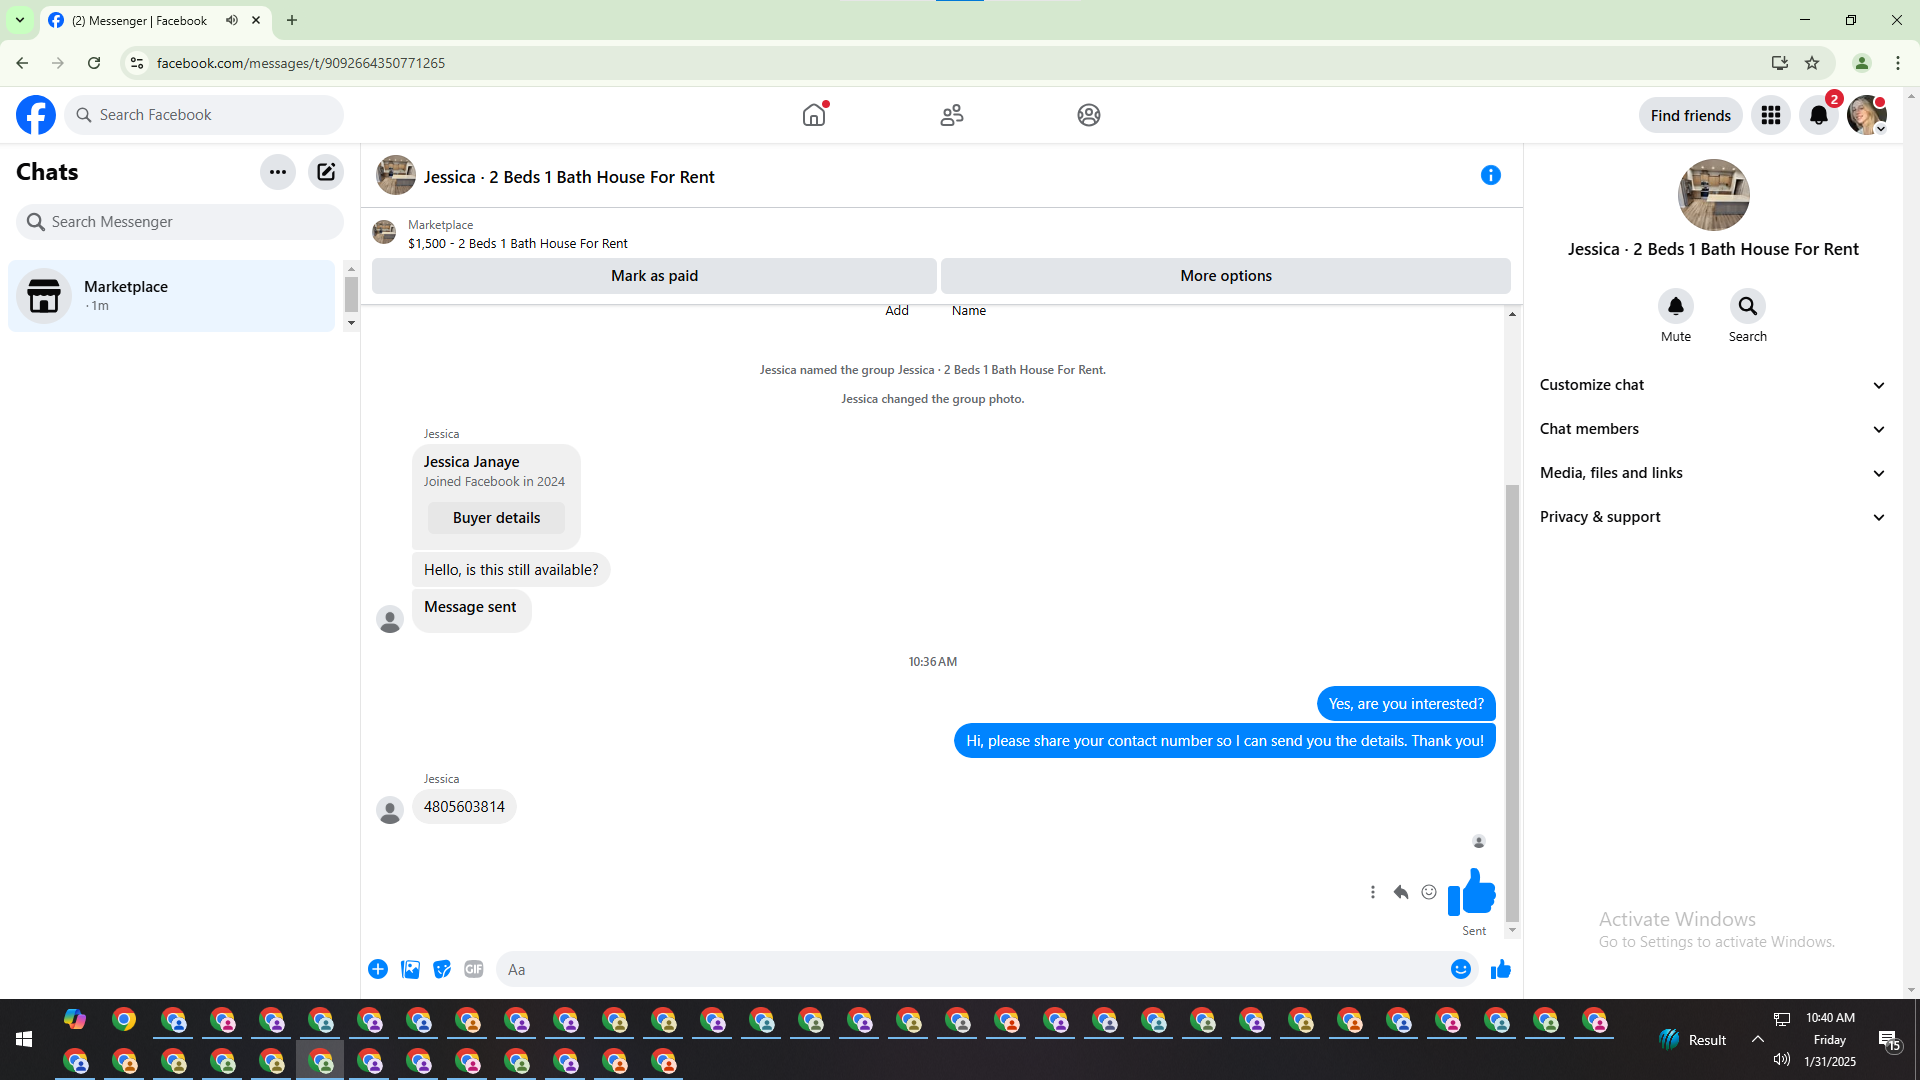Open the Facebook logo home link

36,115
